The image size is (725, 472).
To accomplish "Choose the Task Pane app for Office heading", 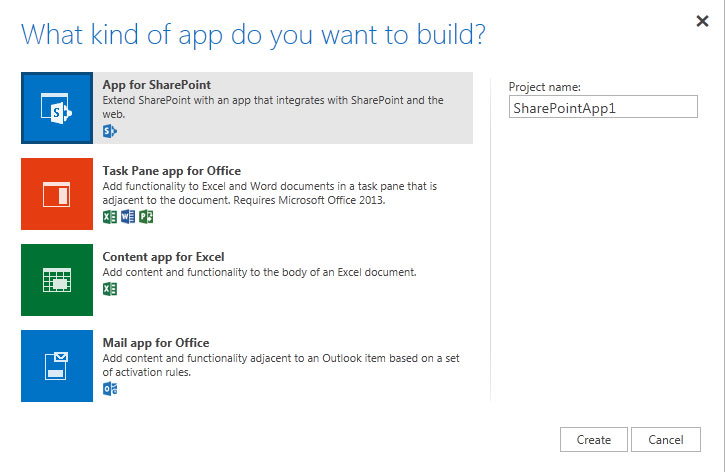I will (172, 171).
